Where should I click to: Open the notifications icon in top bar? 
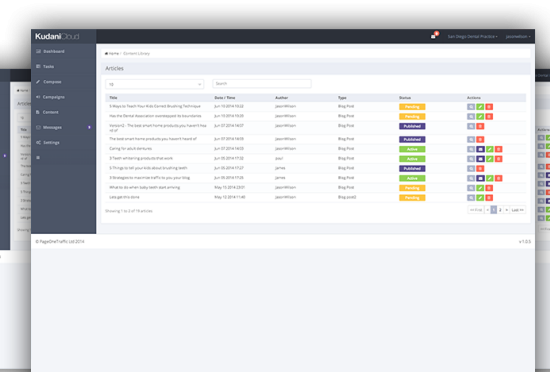433,36
